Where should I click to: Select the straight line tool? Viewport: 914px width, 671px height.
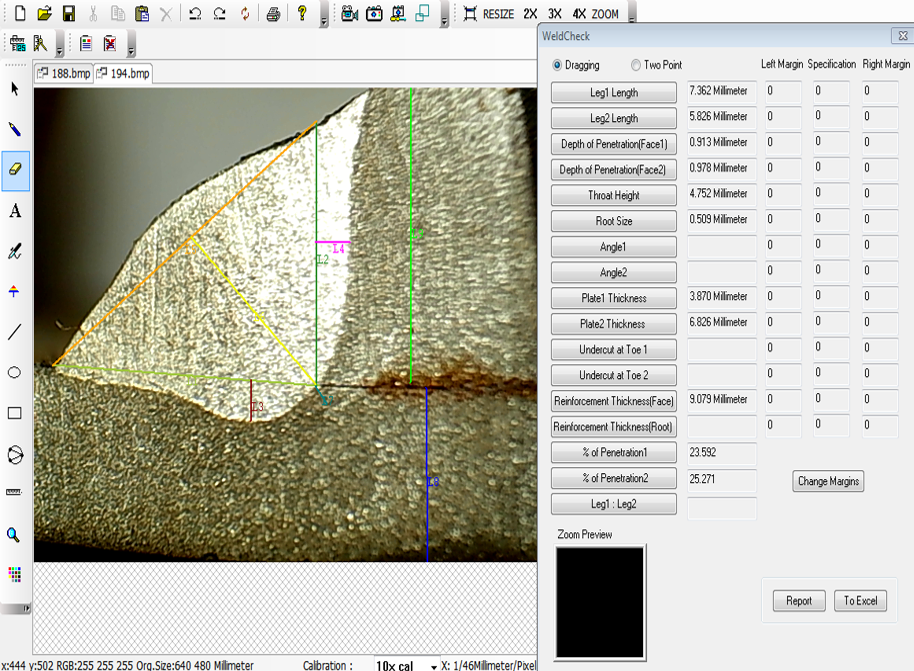tap(15, 332)
